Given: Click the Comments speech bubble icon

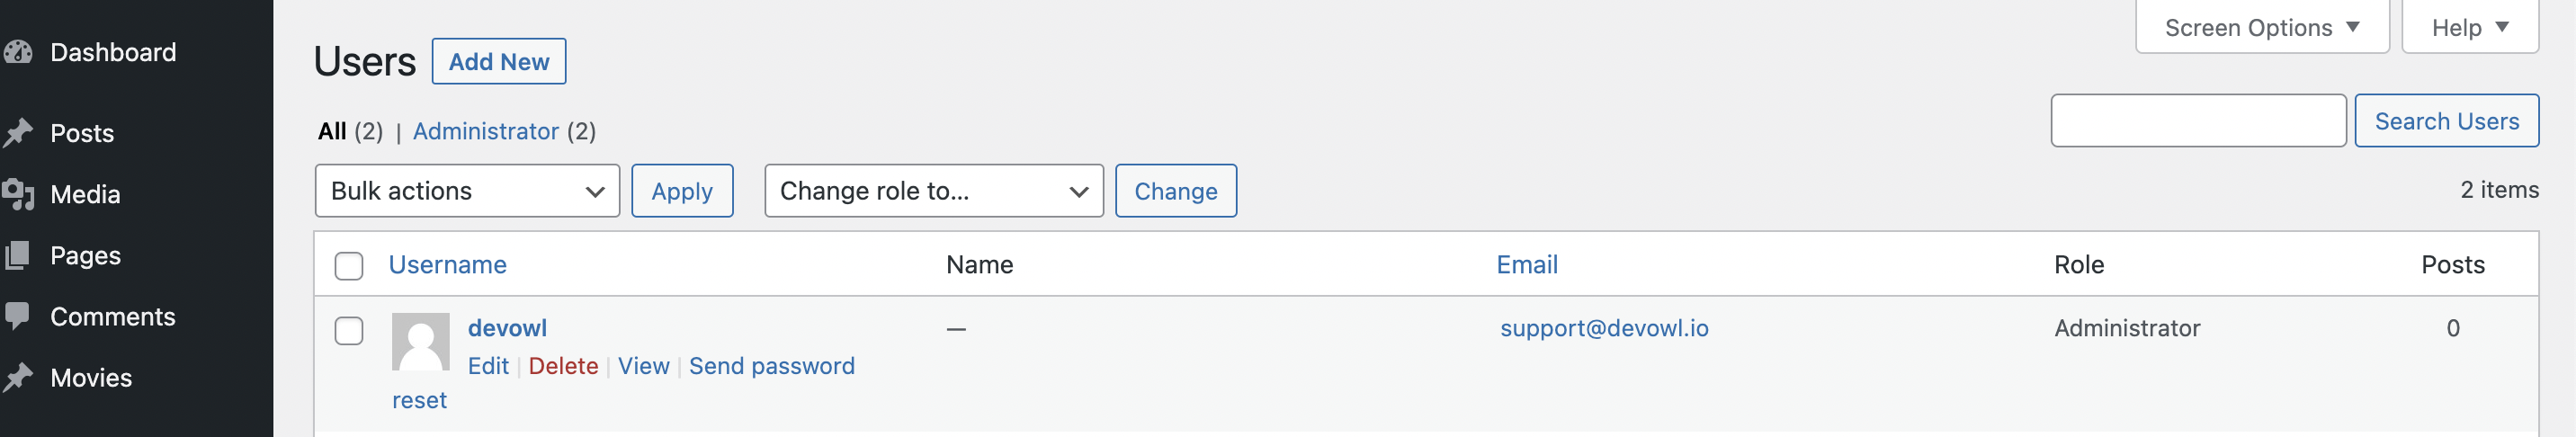Looking at the screenshot, I should tap(17, 316).
